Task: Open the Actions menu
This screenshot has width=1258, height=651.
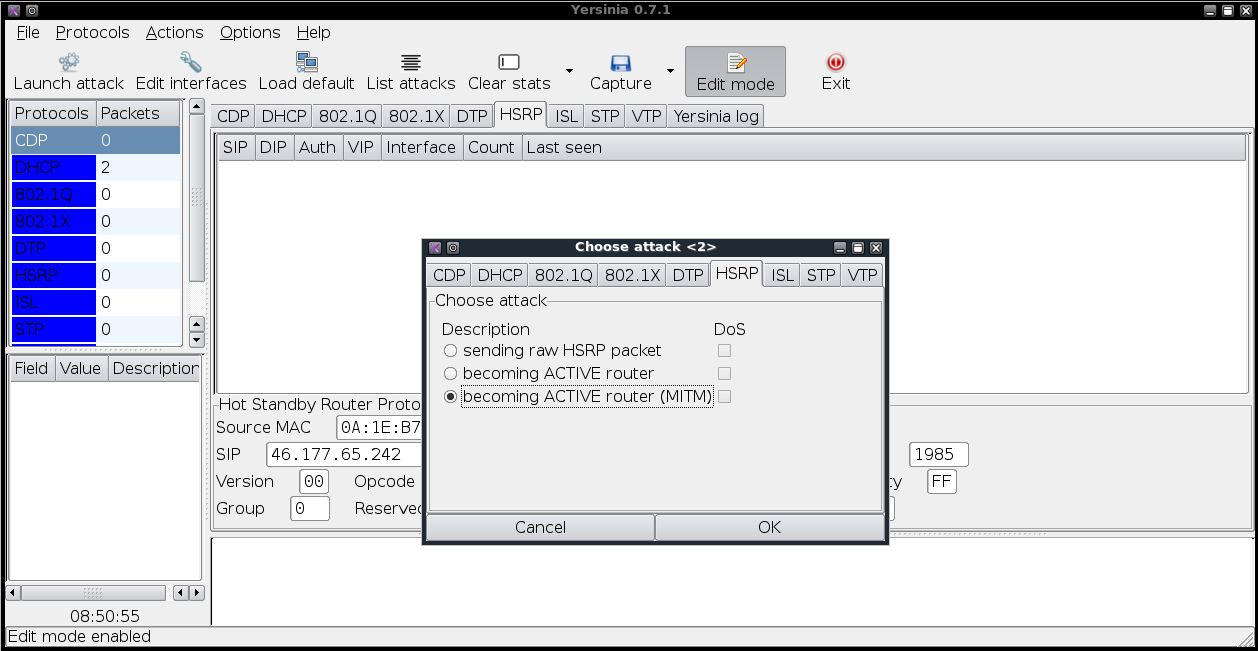Action: tap(174, 32)
